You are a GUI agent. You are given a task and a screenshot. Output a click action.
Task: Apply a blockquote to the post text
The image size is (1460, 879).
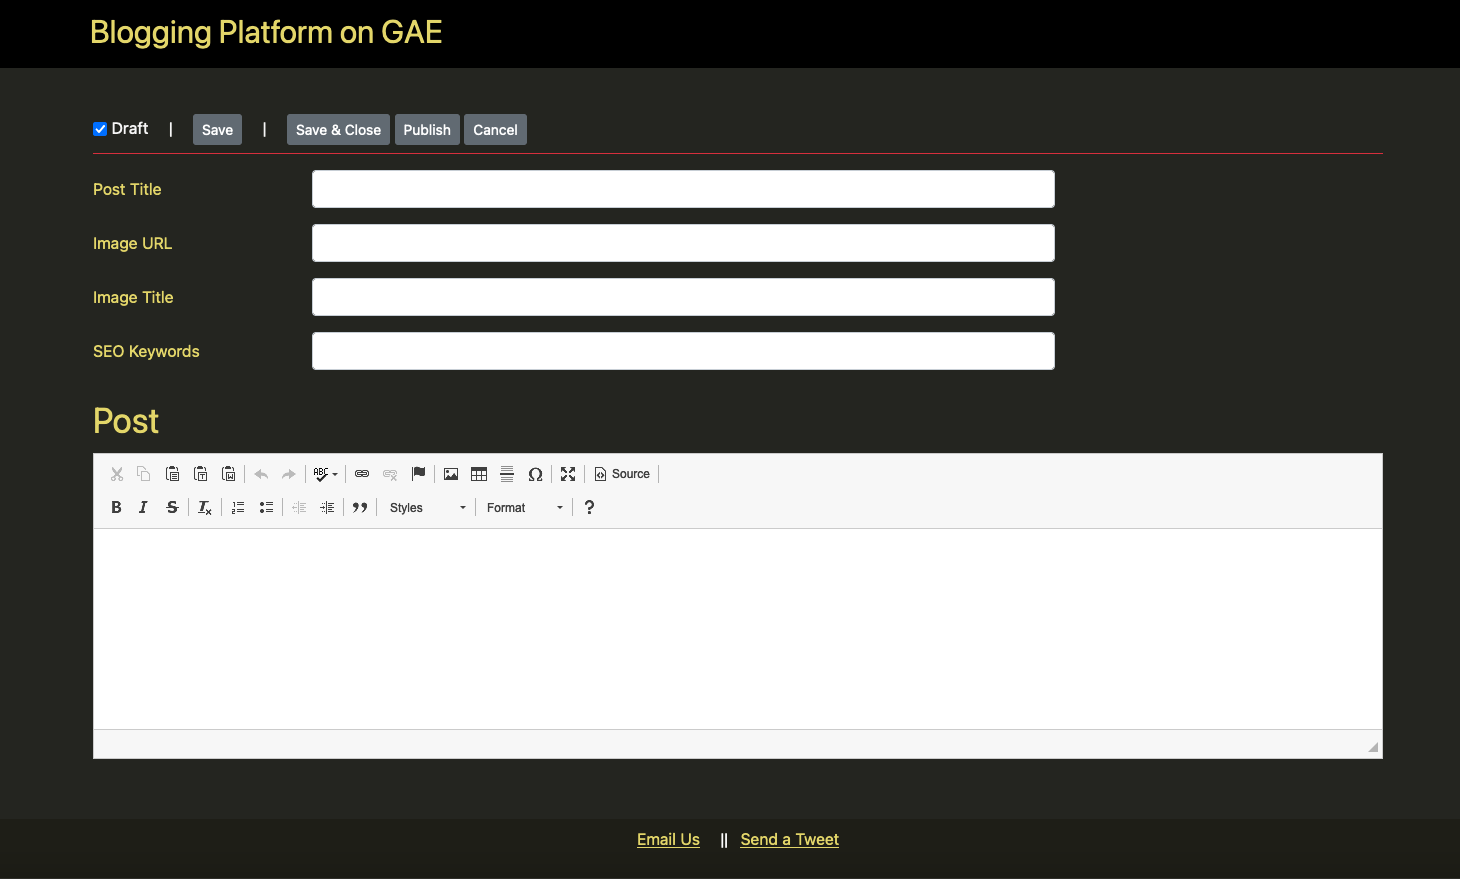point(360,507)
